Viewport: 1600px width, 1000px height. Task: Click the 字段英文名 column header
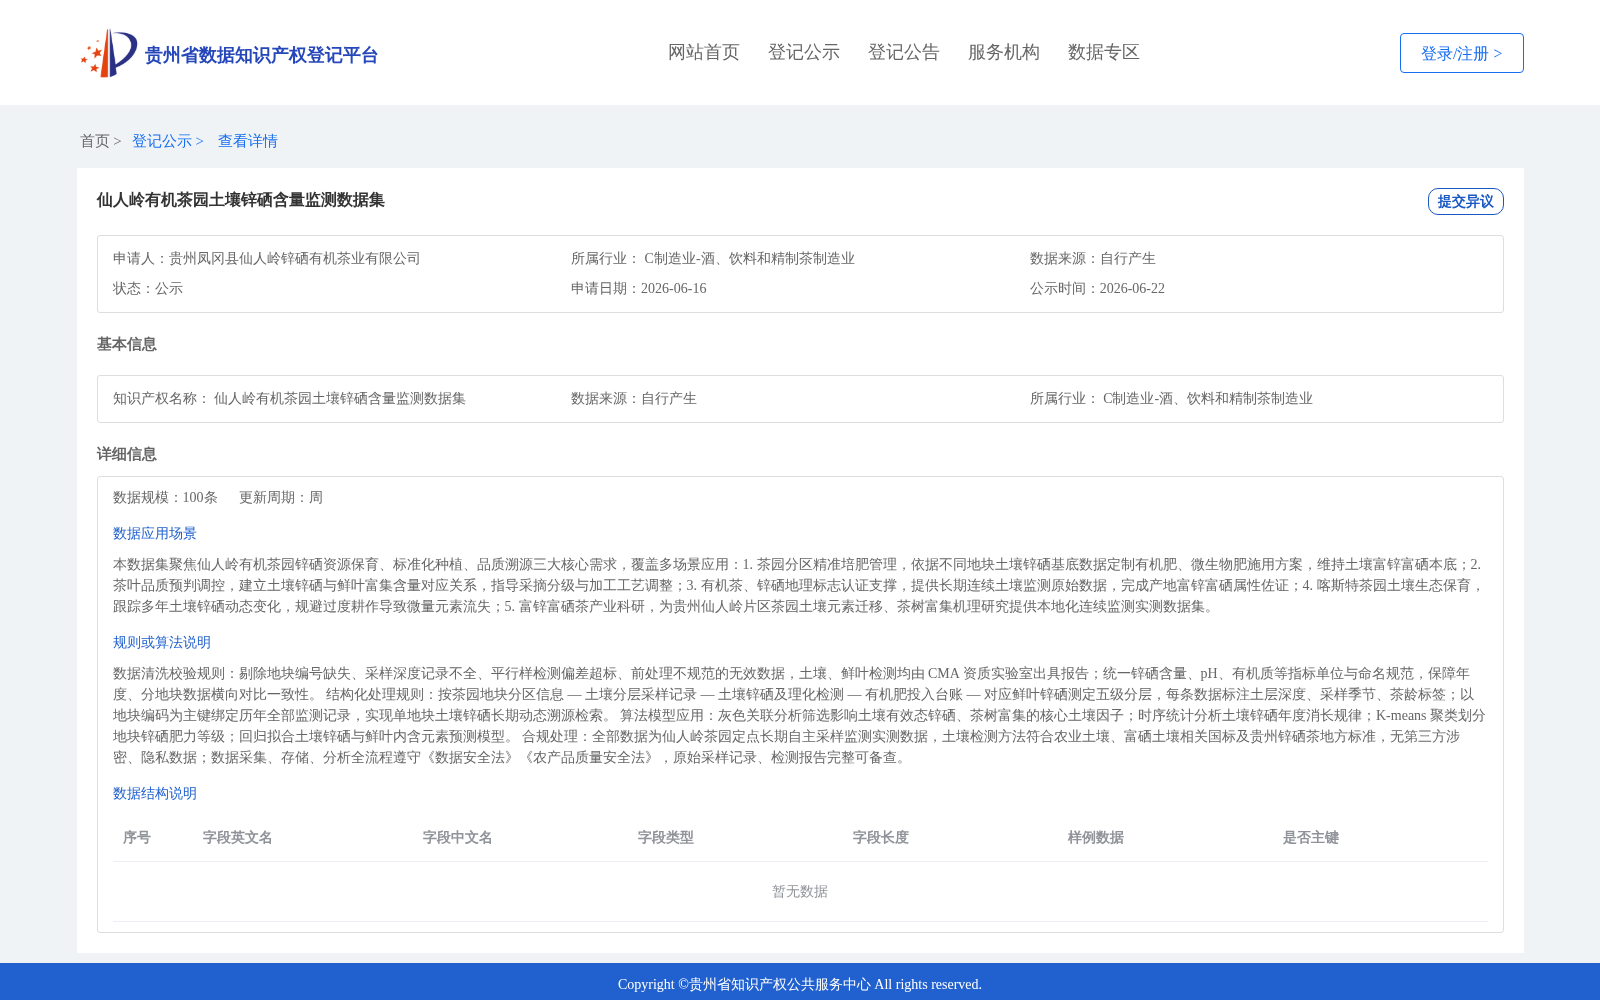238,838
